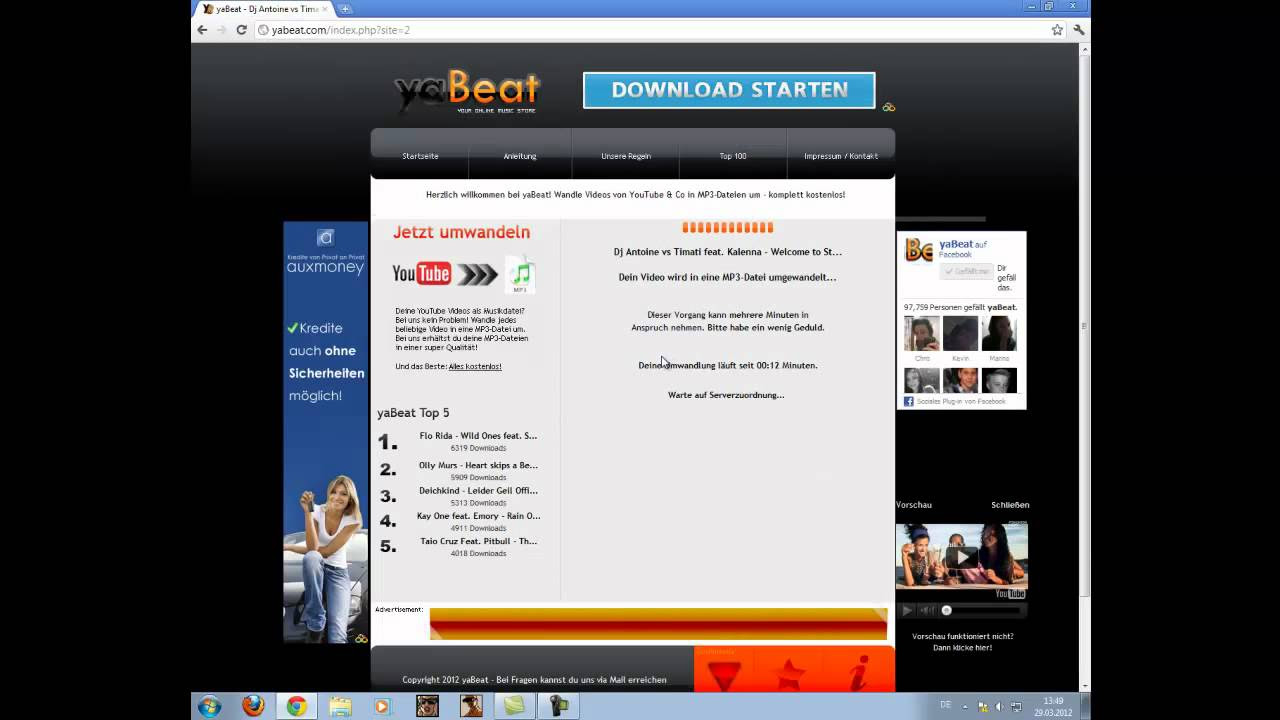
Task: Click the 'Dann klicke hier!' preview help link
Action: click(962, 648)
